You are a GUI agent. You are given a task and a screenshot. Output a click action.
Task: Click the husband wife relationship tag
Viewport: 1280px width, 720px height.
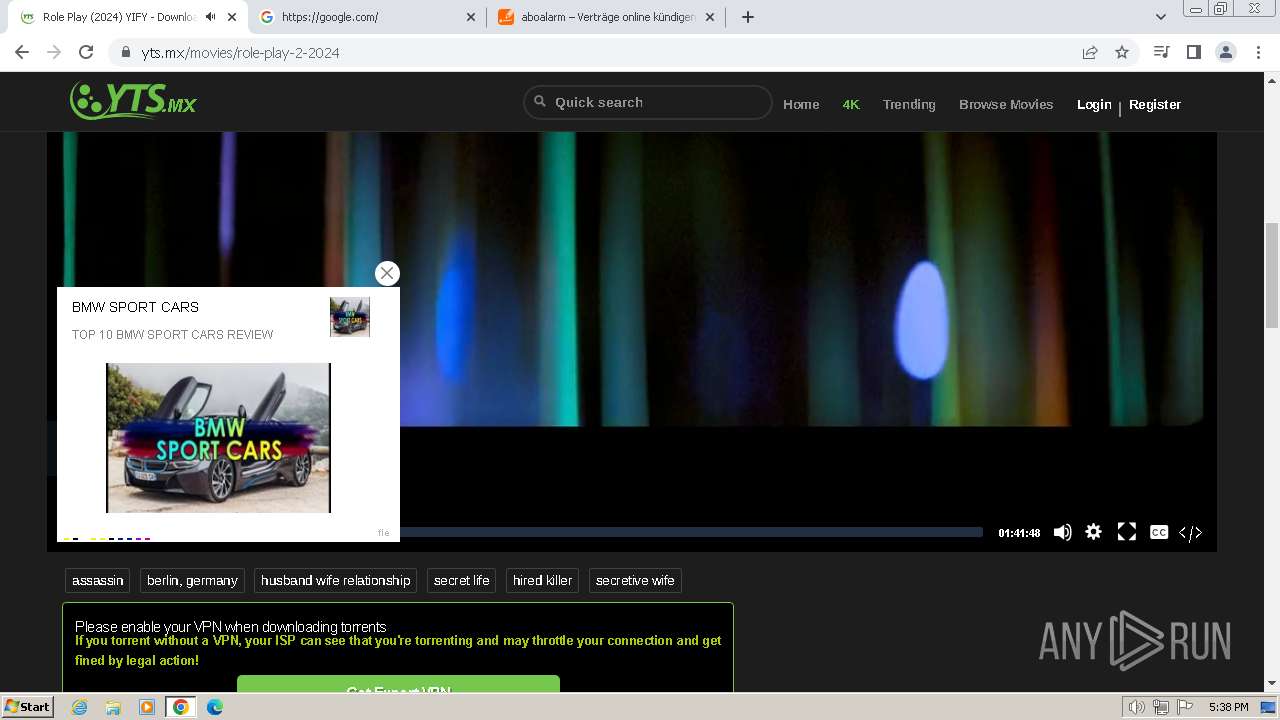[335, 580]
